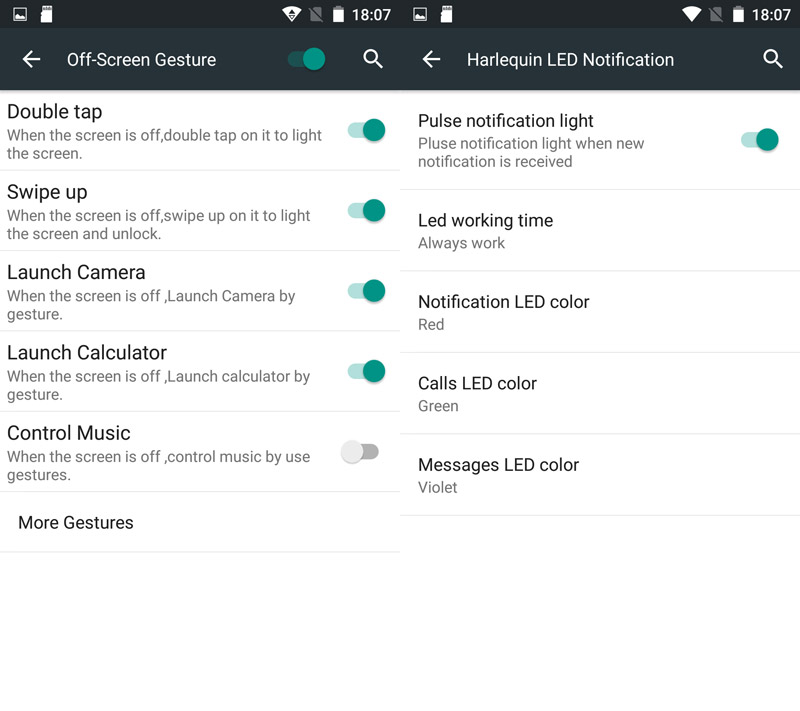The width and height of the screenshot is (800, 711).
Task: Tap the left status bar picture notification icon
Action: tap(20, 15)
